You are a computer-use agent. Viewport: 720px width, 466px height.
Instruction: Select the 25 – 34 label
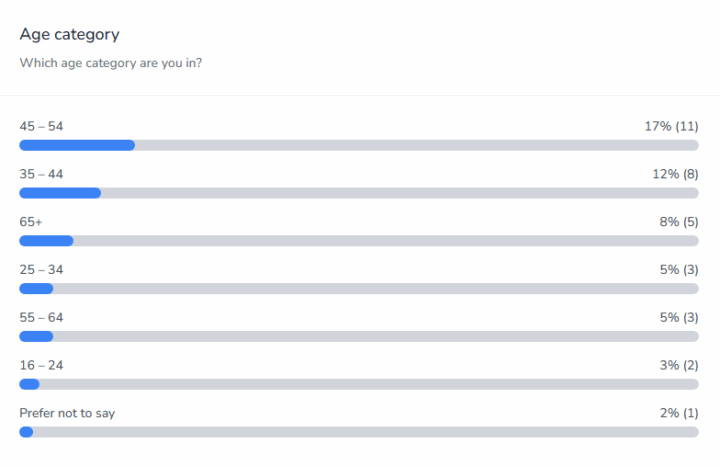click(x=41, y=270)
